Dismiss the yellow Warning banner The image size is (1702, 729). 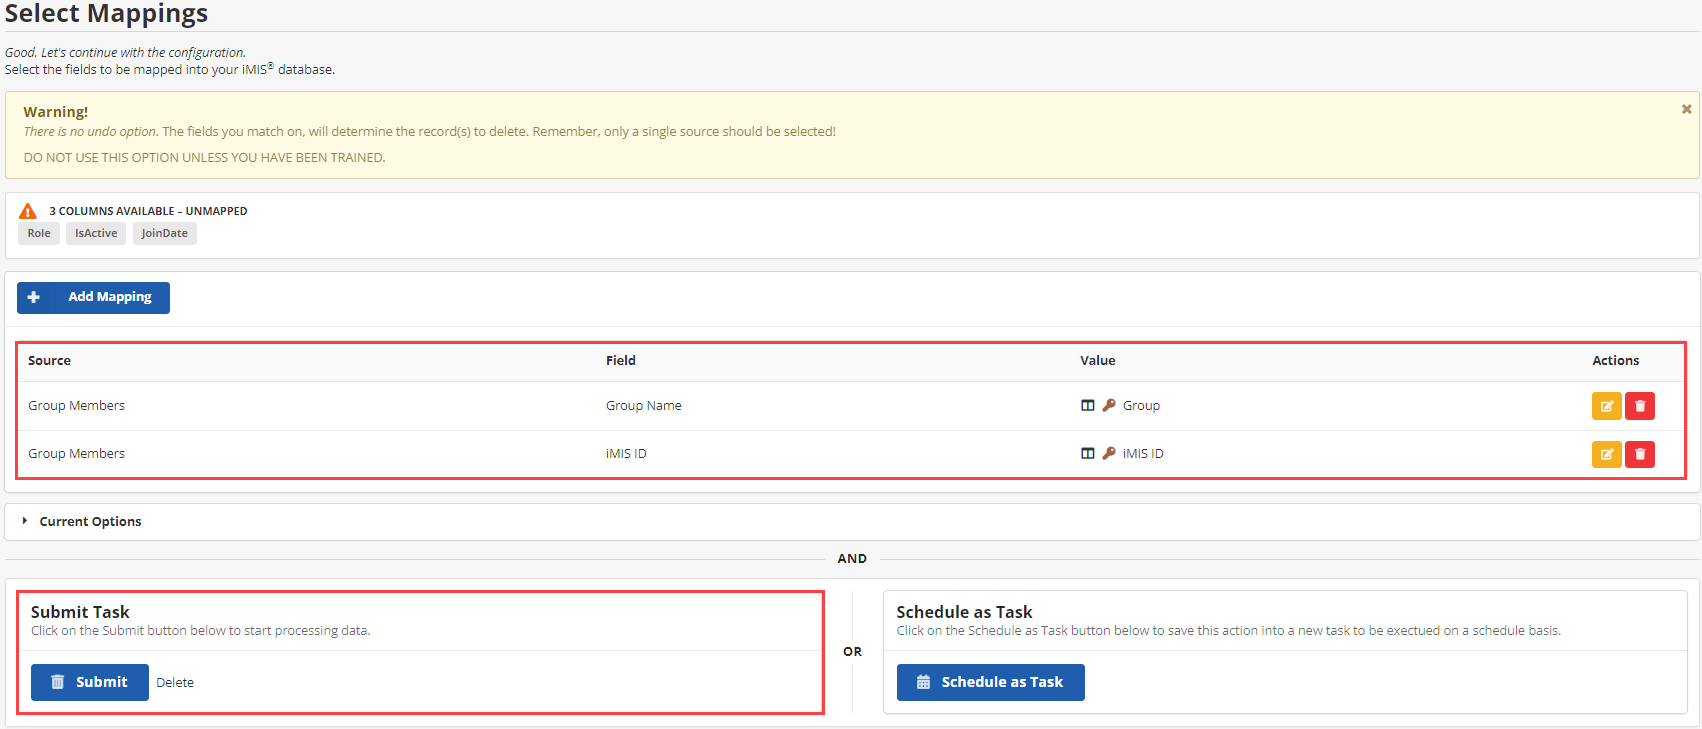click(1686, 109)
